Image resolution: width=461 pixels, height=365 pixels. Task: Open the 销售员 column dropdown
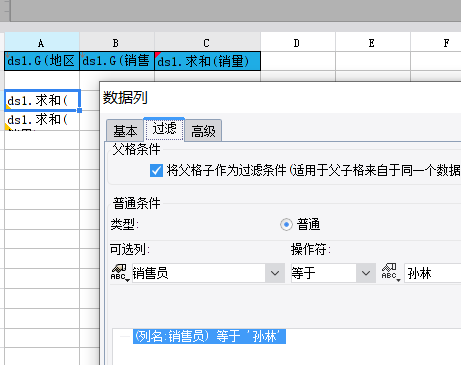[275, 273]
